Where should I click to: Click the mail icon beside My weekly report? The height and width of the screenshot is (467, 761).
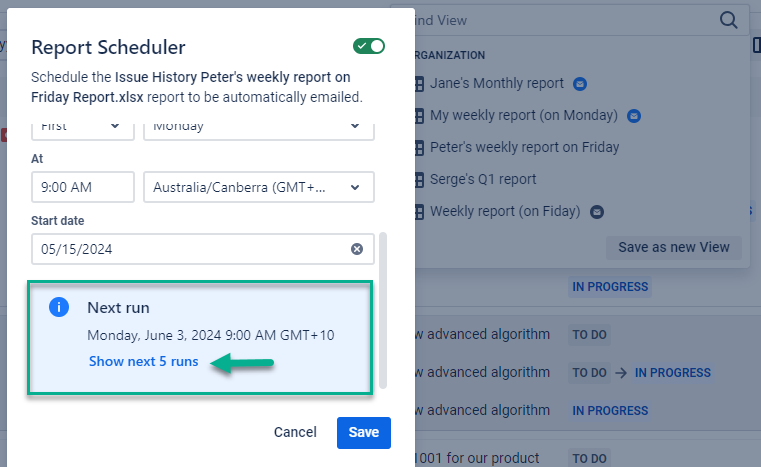coord(633,116)
